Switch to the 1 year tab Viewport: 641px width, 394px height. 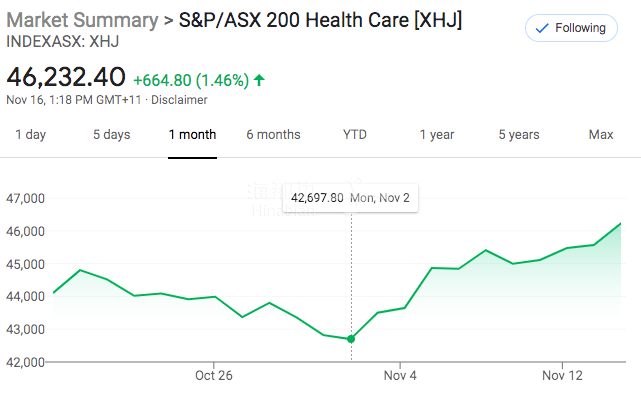pos(437,134)
